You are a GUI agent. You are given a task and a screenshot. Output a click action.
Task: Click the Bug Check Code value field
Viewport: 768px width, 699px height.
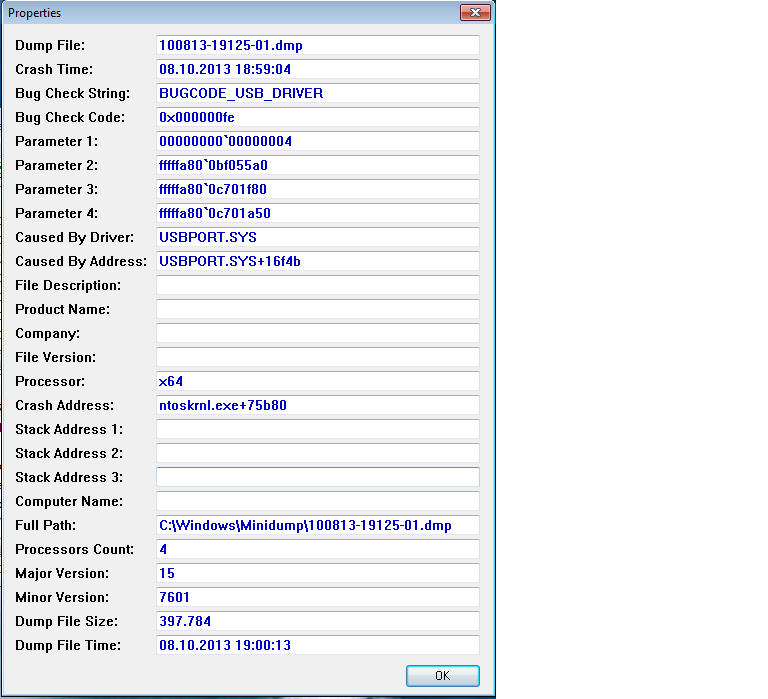pyautogui.click(x=318, y=117)
